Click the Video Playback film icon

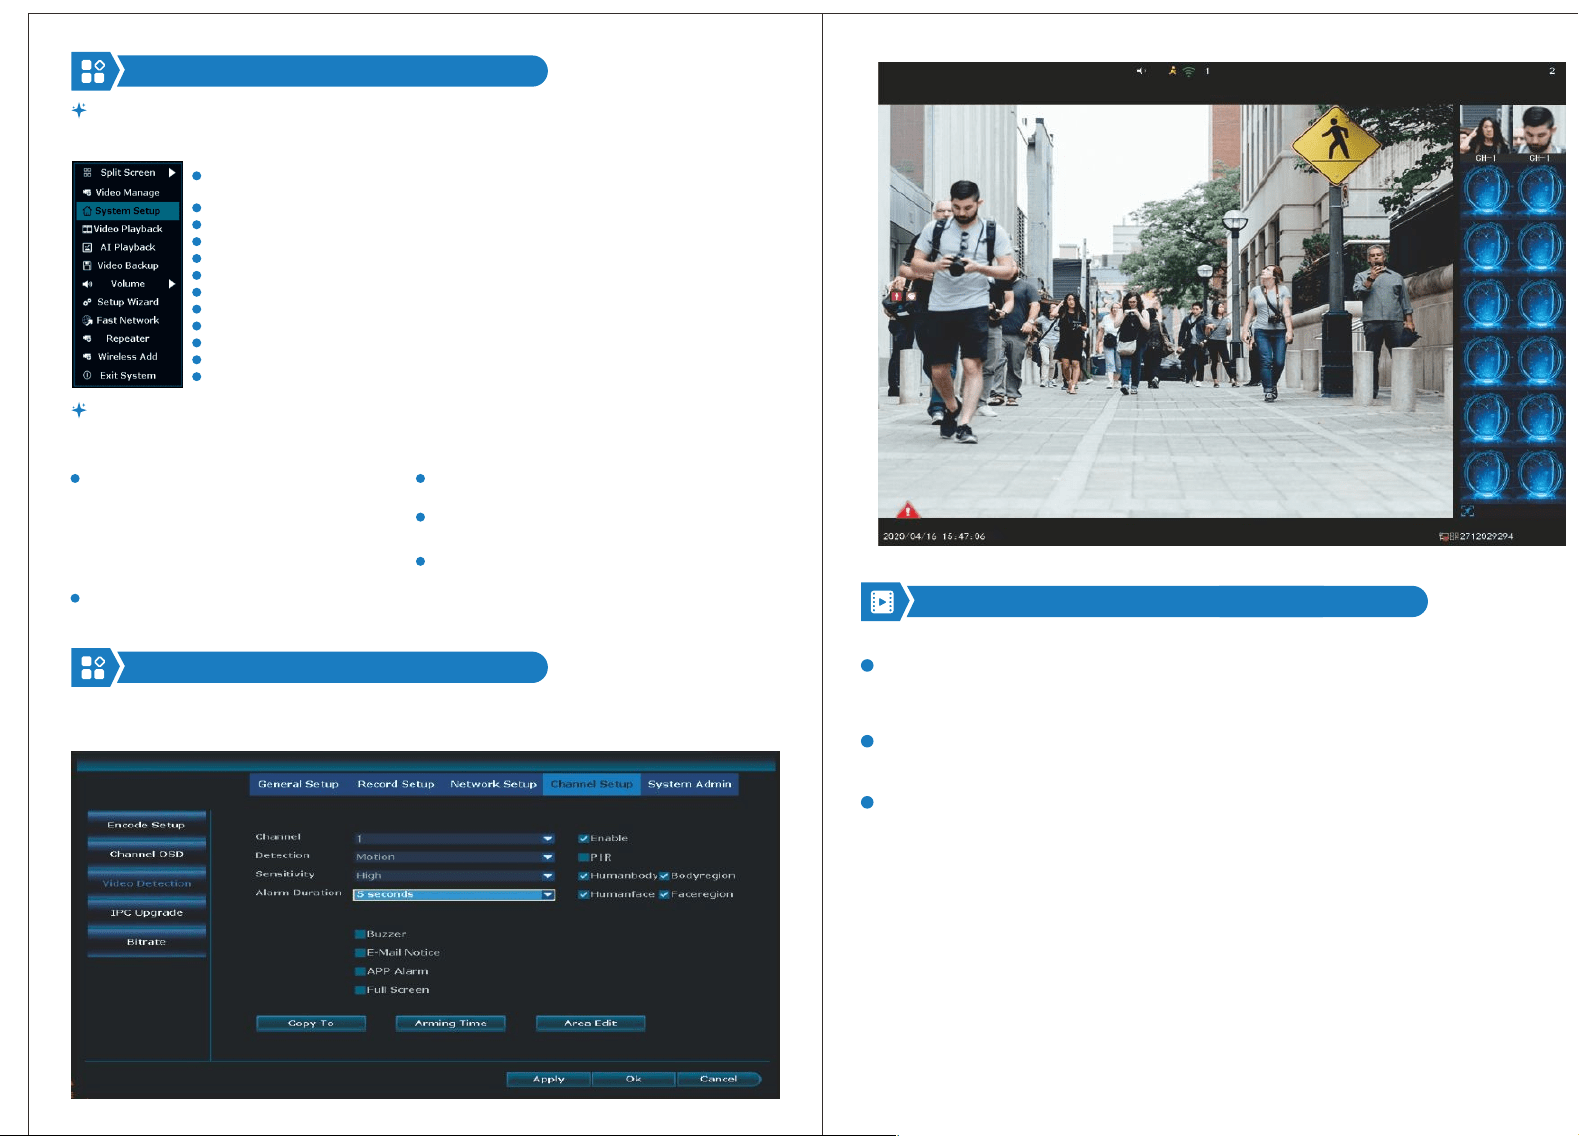87,229
